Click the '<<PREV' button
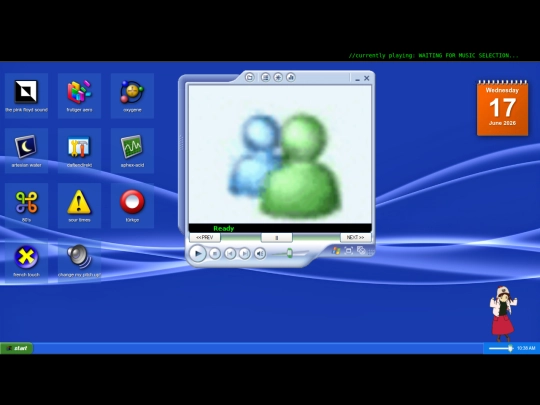 point(205,238)
